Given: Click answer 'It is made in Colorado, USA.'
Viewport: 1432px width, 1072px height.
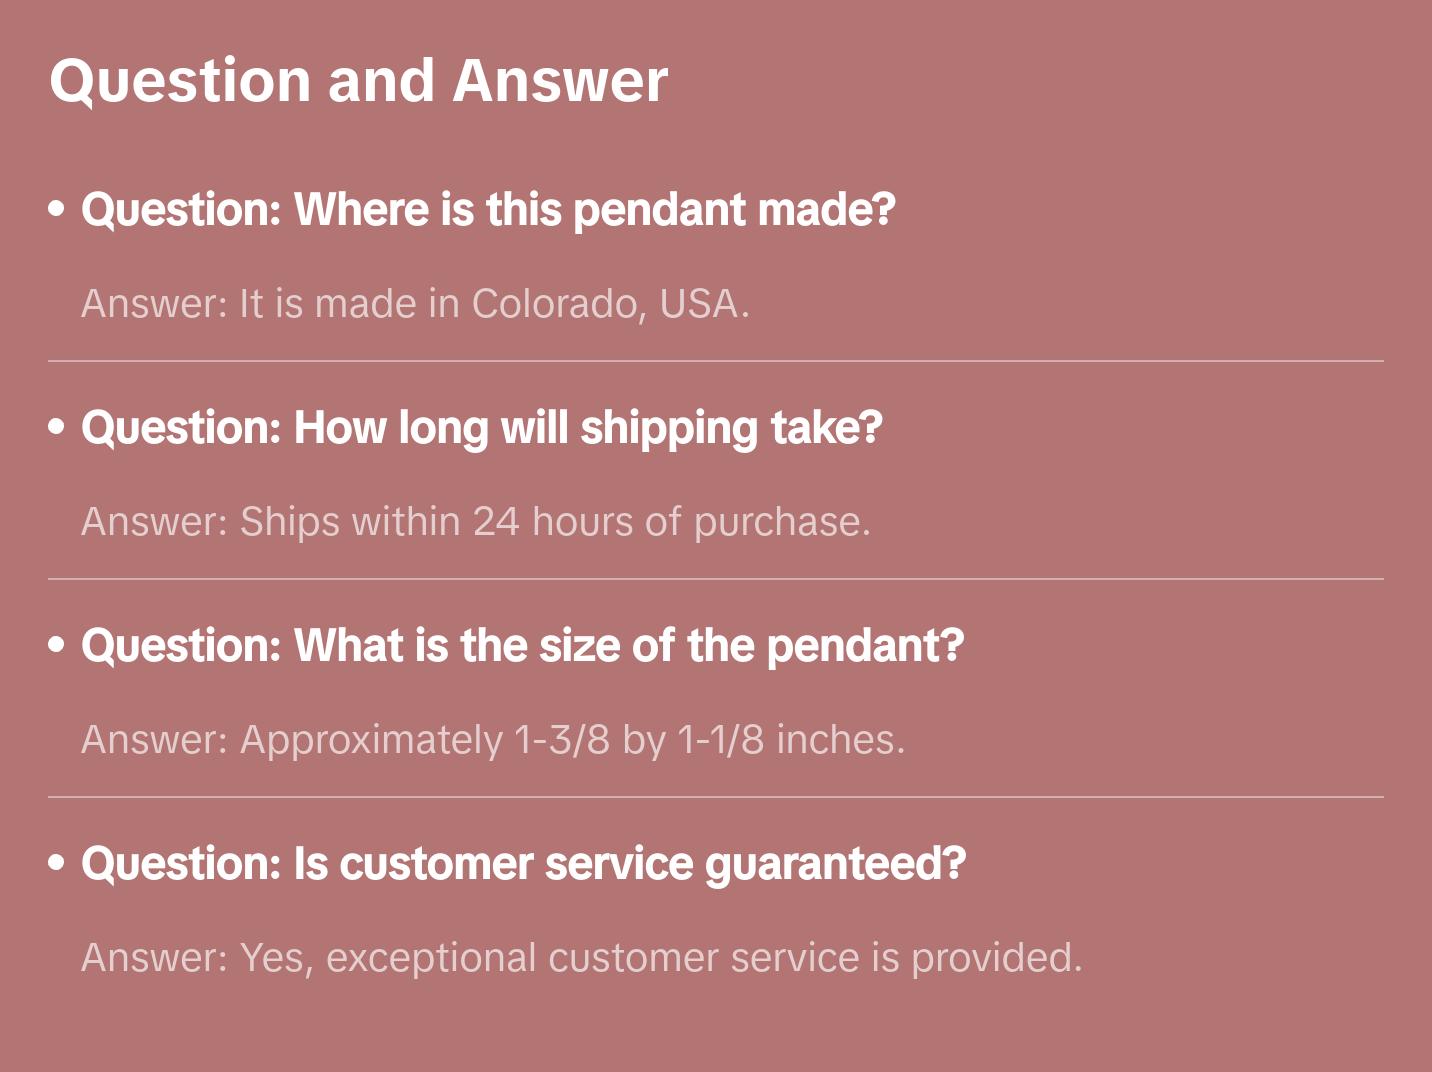Looking at the screenshot, I should [415, 304].
